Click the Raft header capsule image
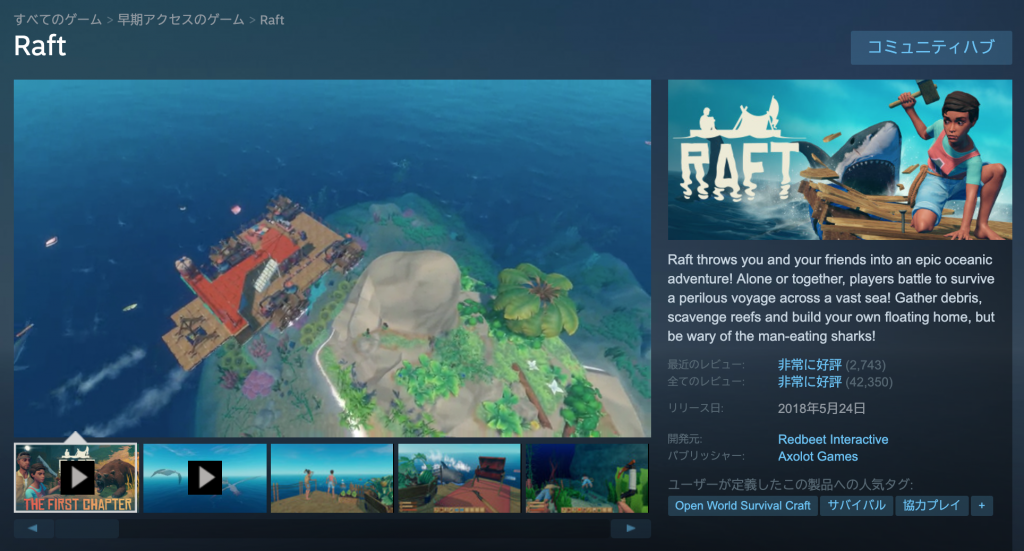The height and width of the screenshot is (551, 1024). click(x=840, y=160)
